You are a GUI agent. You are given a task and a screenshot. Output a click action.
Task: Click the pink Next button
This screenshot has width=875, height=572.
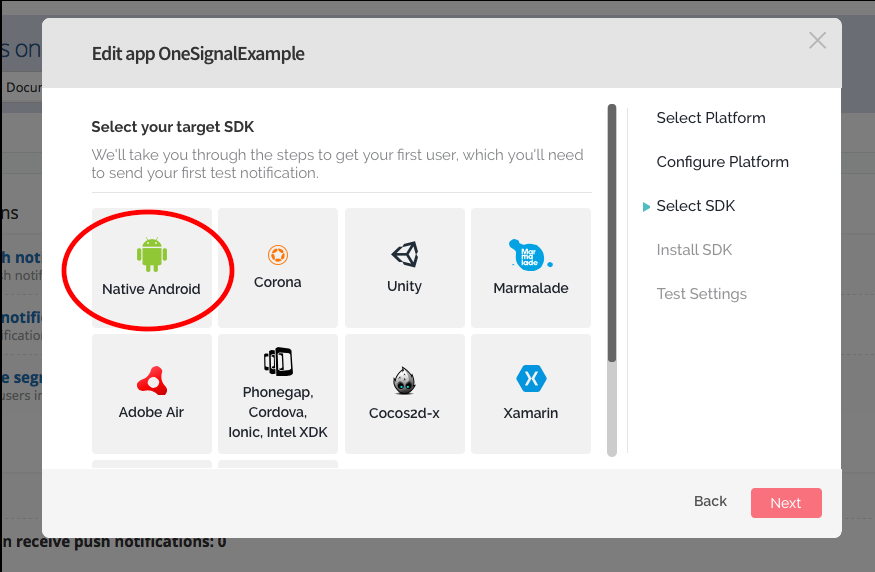(x=786, y=503)
